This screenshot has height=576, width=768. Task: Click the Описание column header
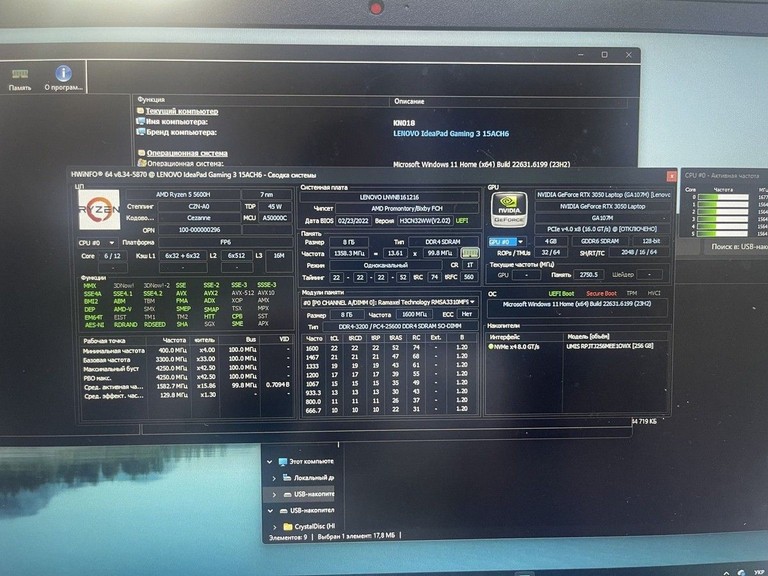[x=409, y=101]
